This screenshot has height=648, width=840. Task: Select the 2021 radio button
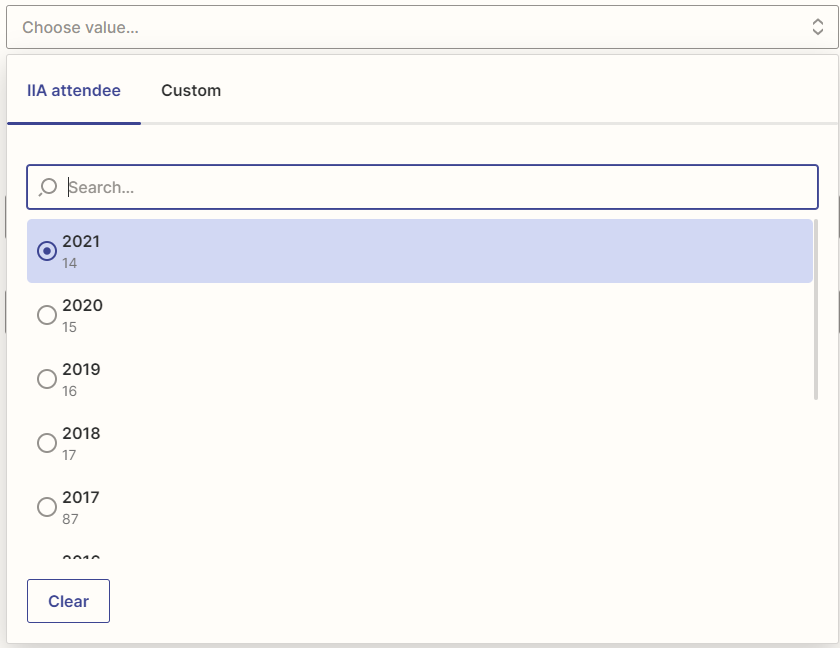coord(47,251)
